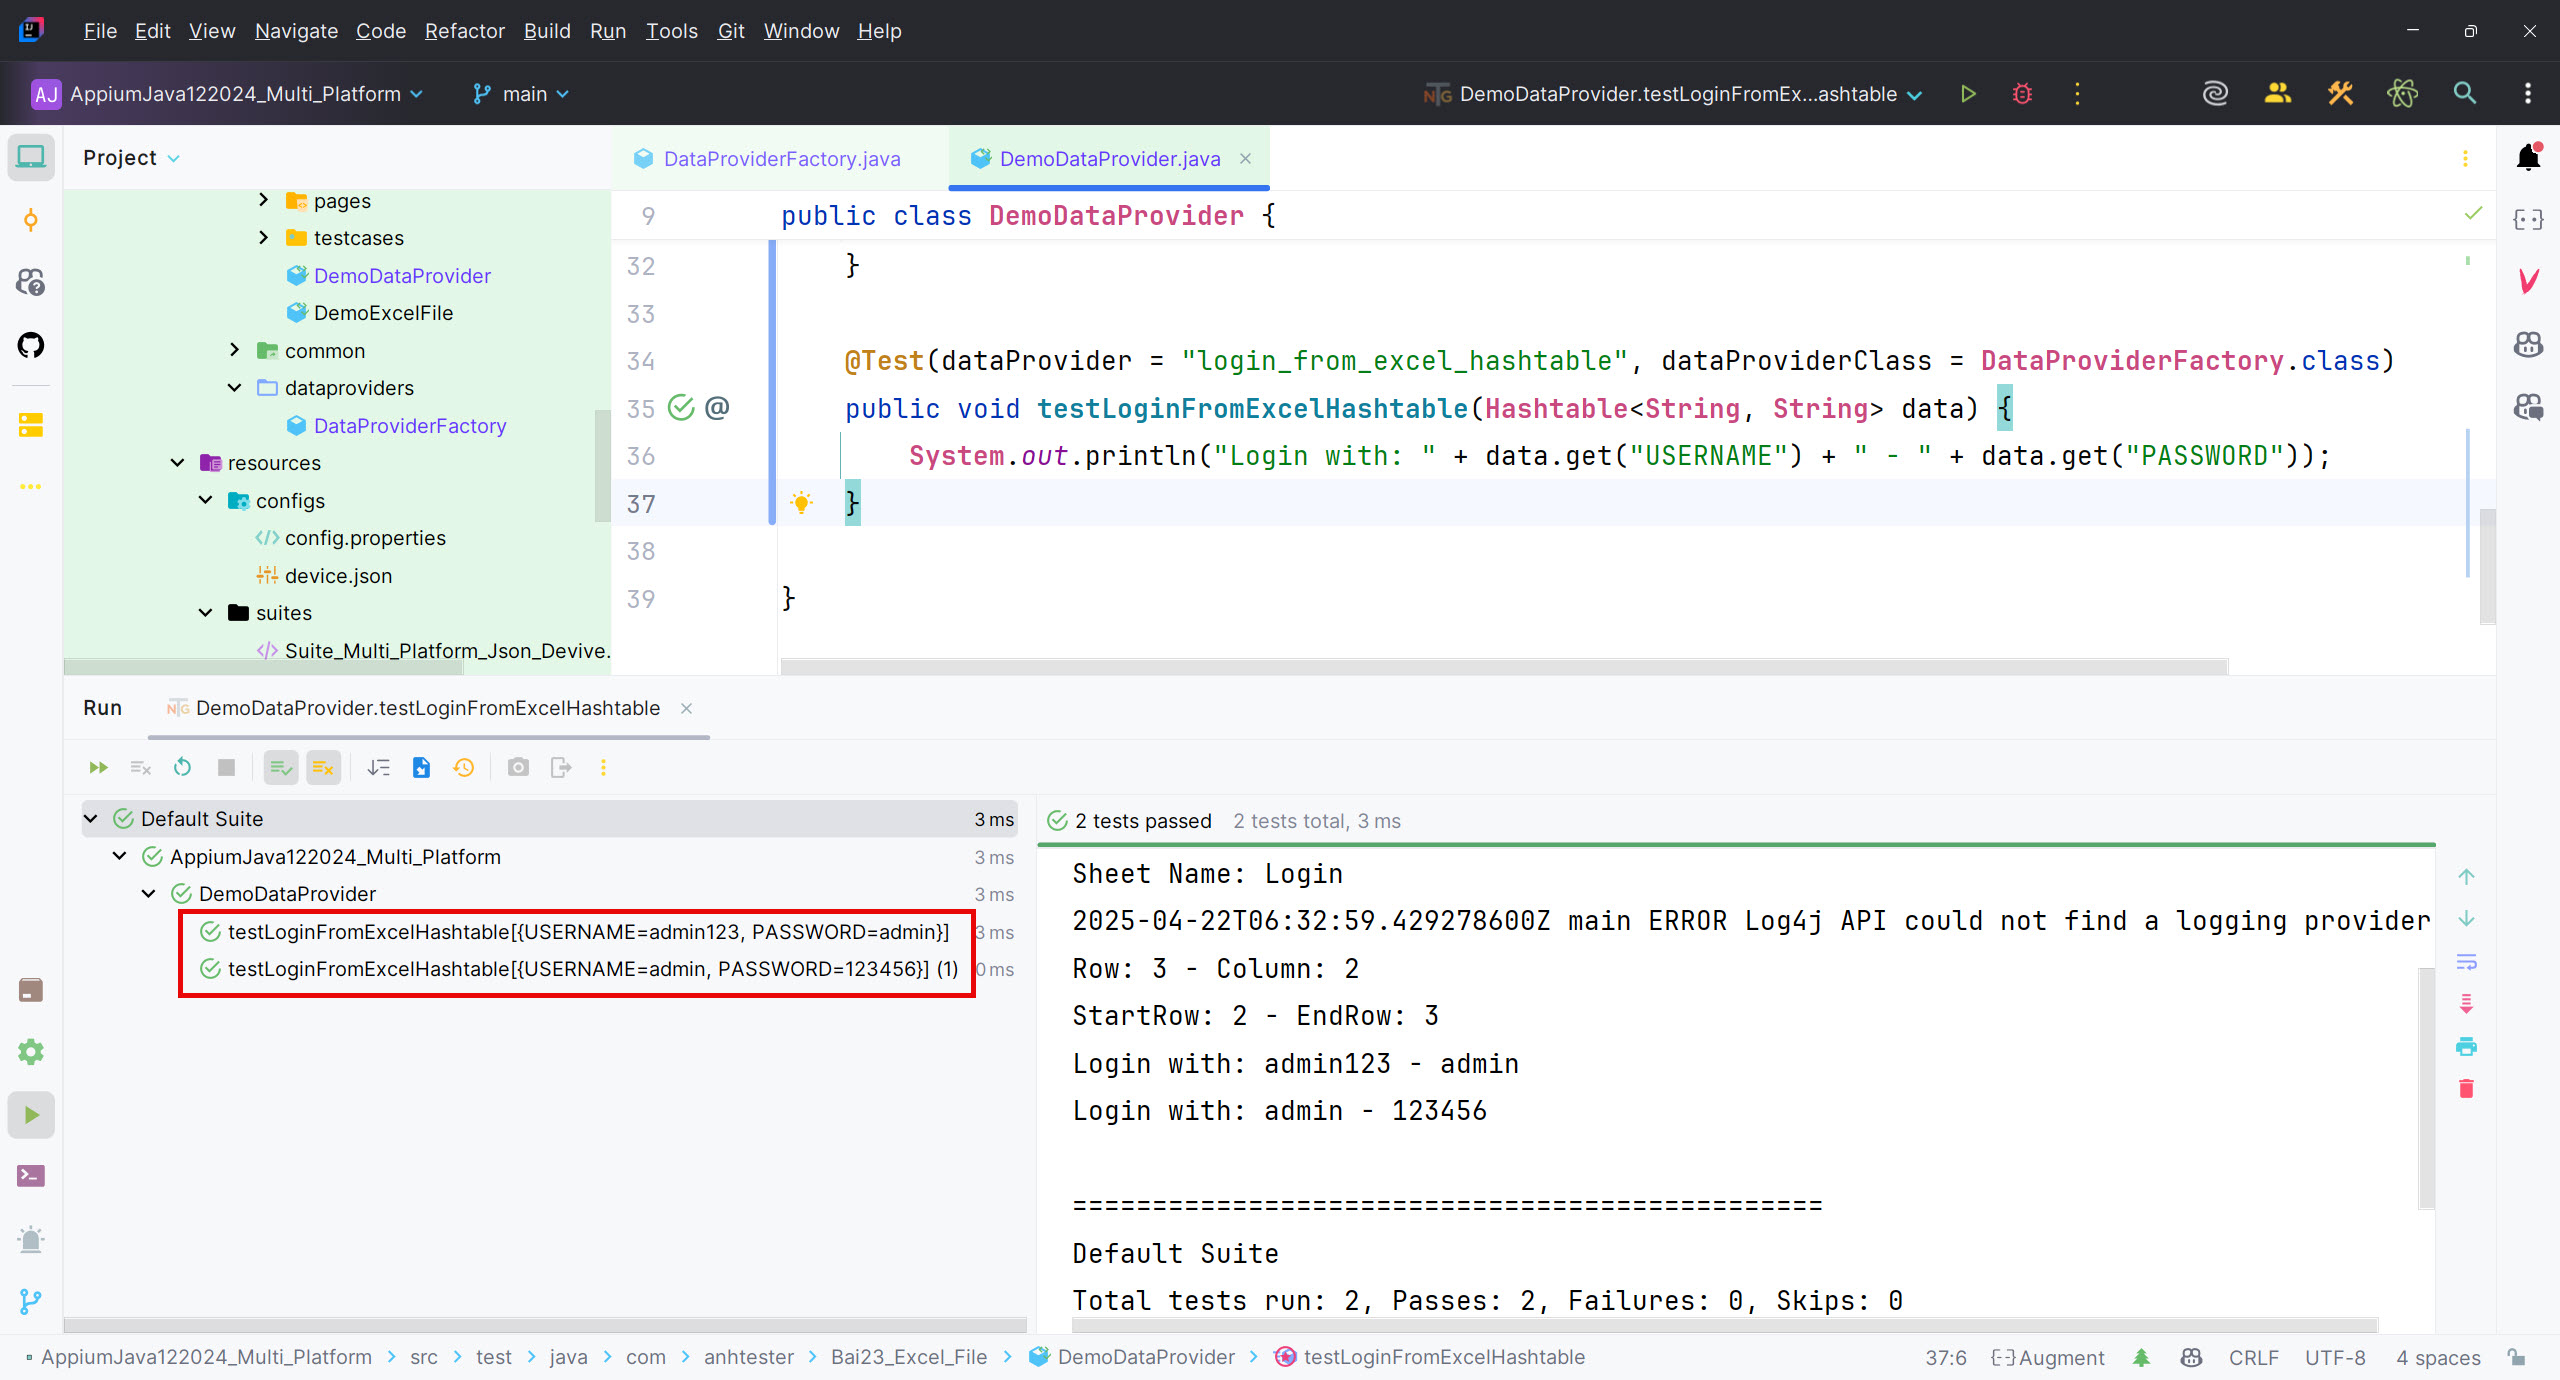2560x1380 pixels.
Task: Toggle Show Passed tests filter
Action: pos(281,767)
